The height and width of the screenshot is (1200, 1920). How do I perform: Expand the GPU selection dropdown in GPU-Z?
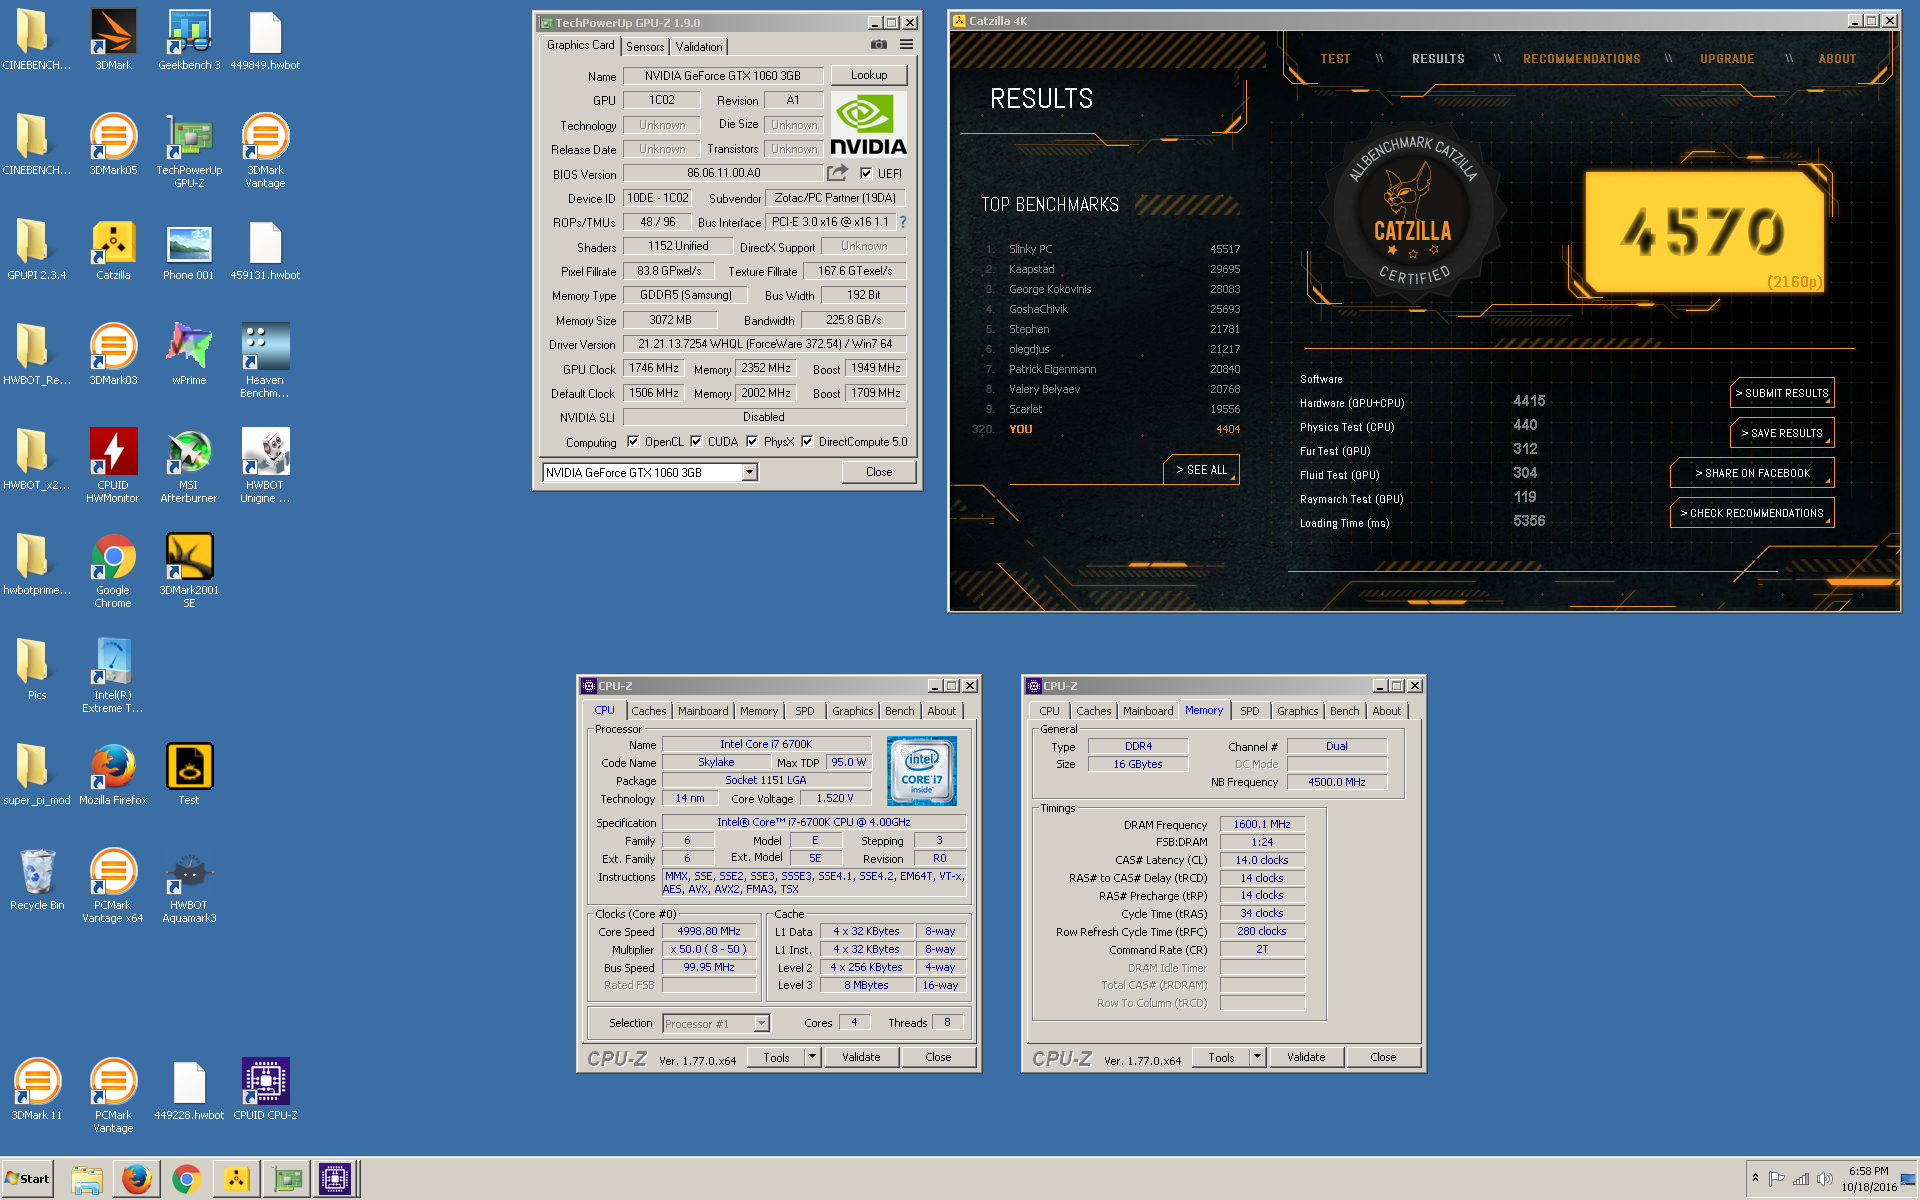point(749,473)
